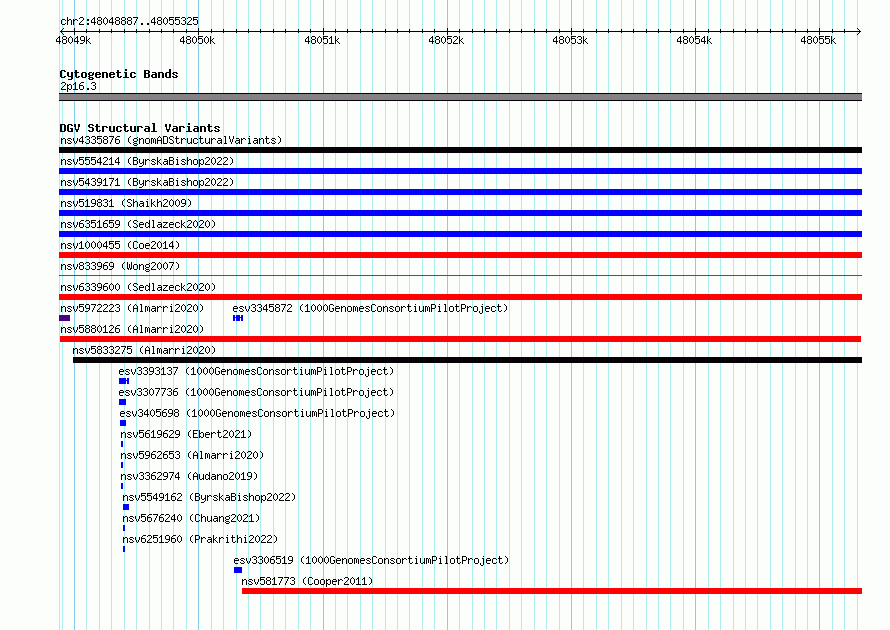
Task: Click the 48050k ruler mark
Action: point(197,40)
